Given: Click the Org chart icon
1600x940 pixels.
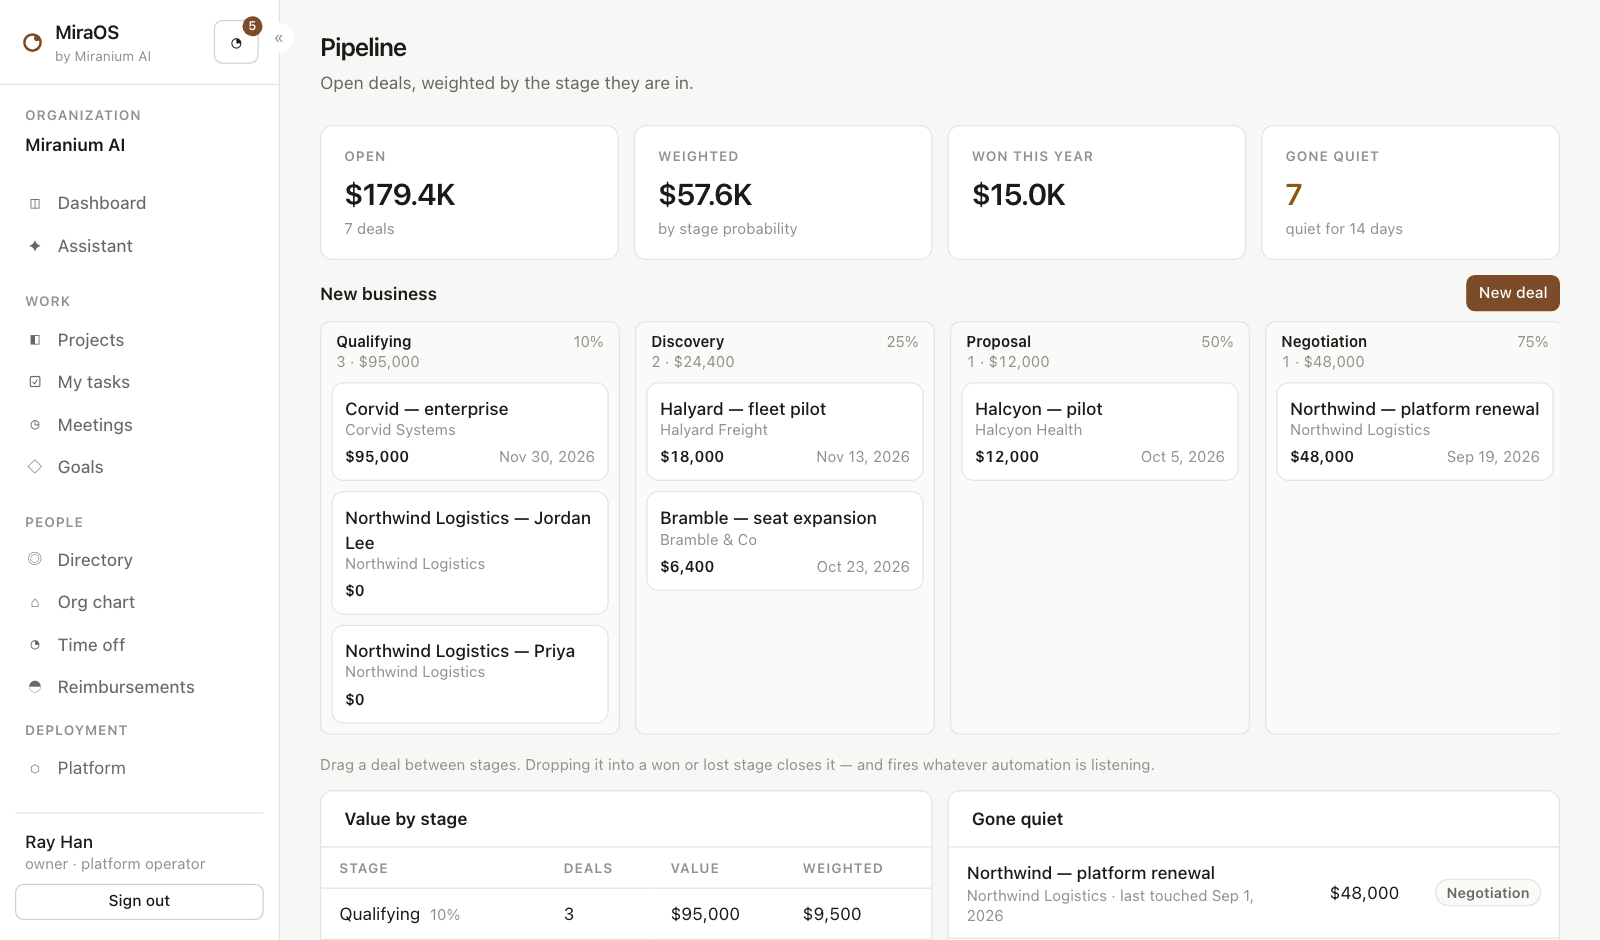Looking at the screenshot, I should (35, 602).
